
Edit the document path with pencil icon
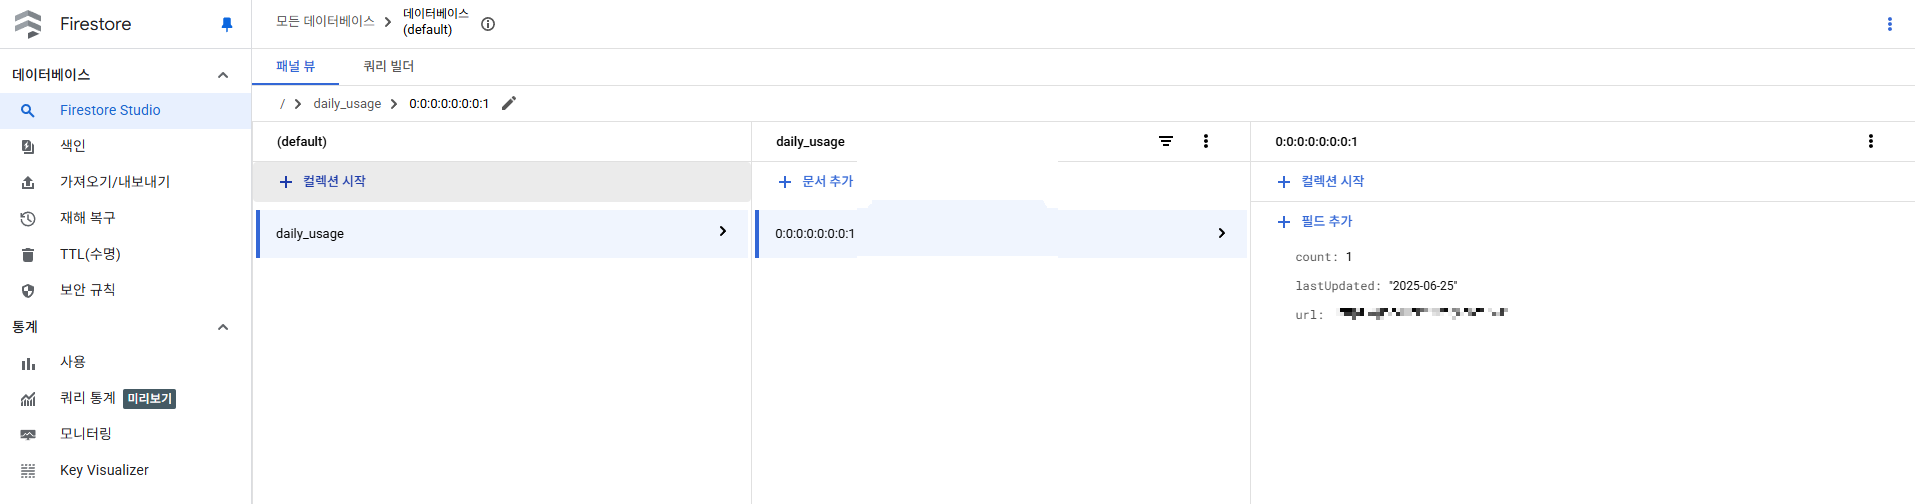coord(509,103)
